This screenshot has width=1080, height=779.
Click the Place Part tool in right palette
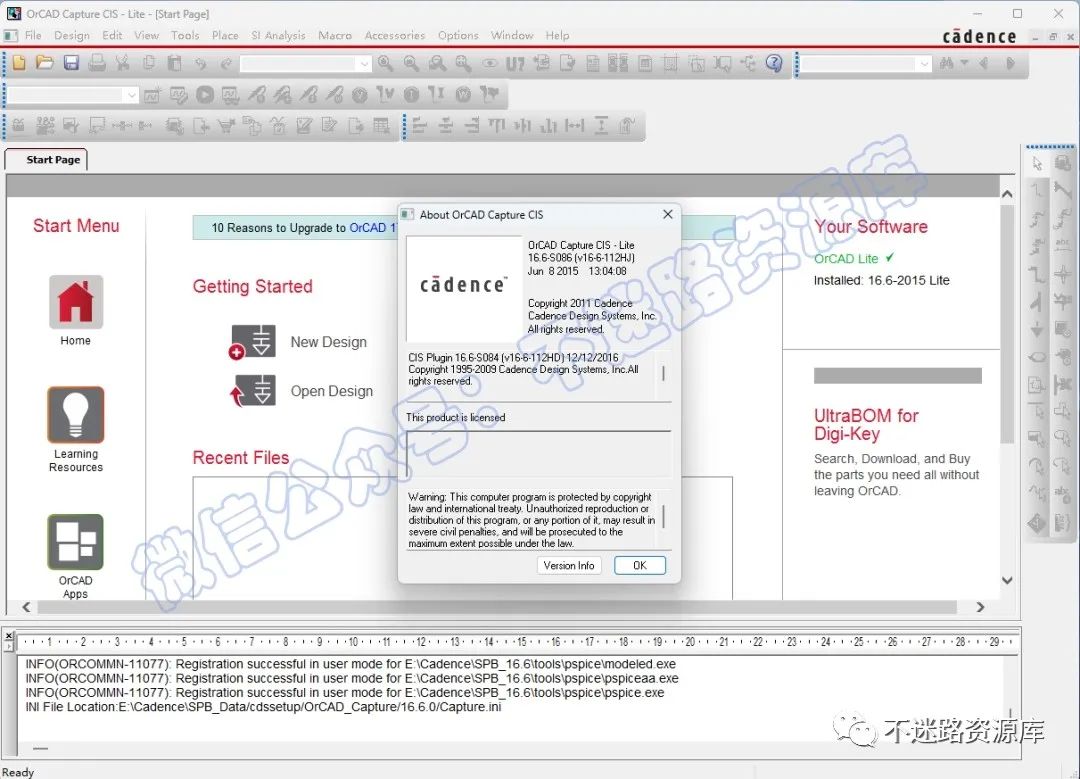coord(1063,164)
